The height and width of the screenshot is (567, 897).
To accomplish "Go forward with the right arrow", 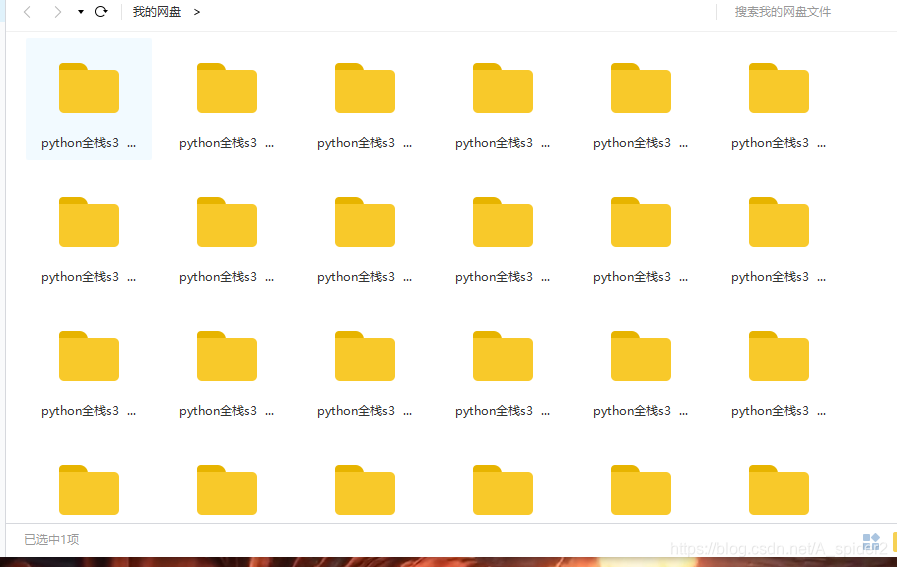I will [x=57, y=12].
